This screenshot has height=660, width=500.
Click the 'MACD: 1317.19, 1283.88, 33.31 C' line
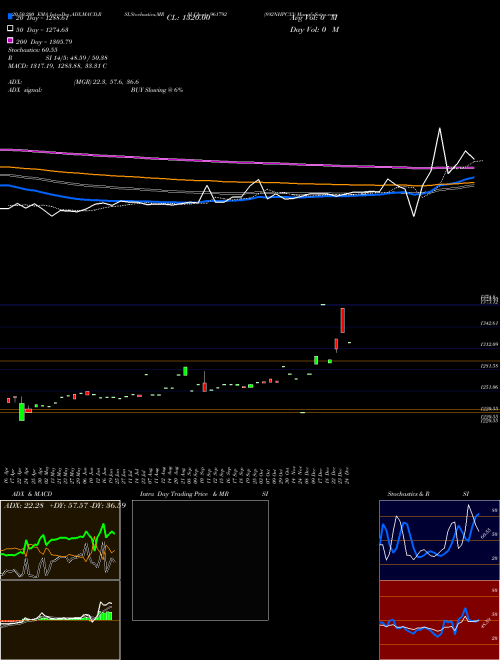[57, 66]
